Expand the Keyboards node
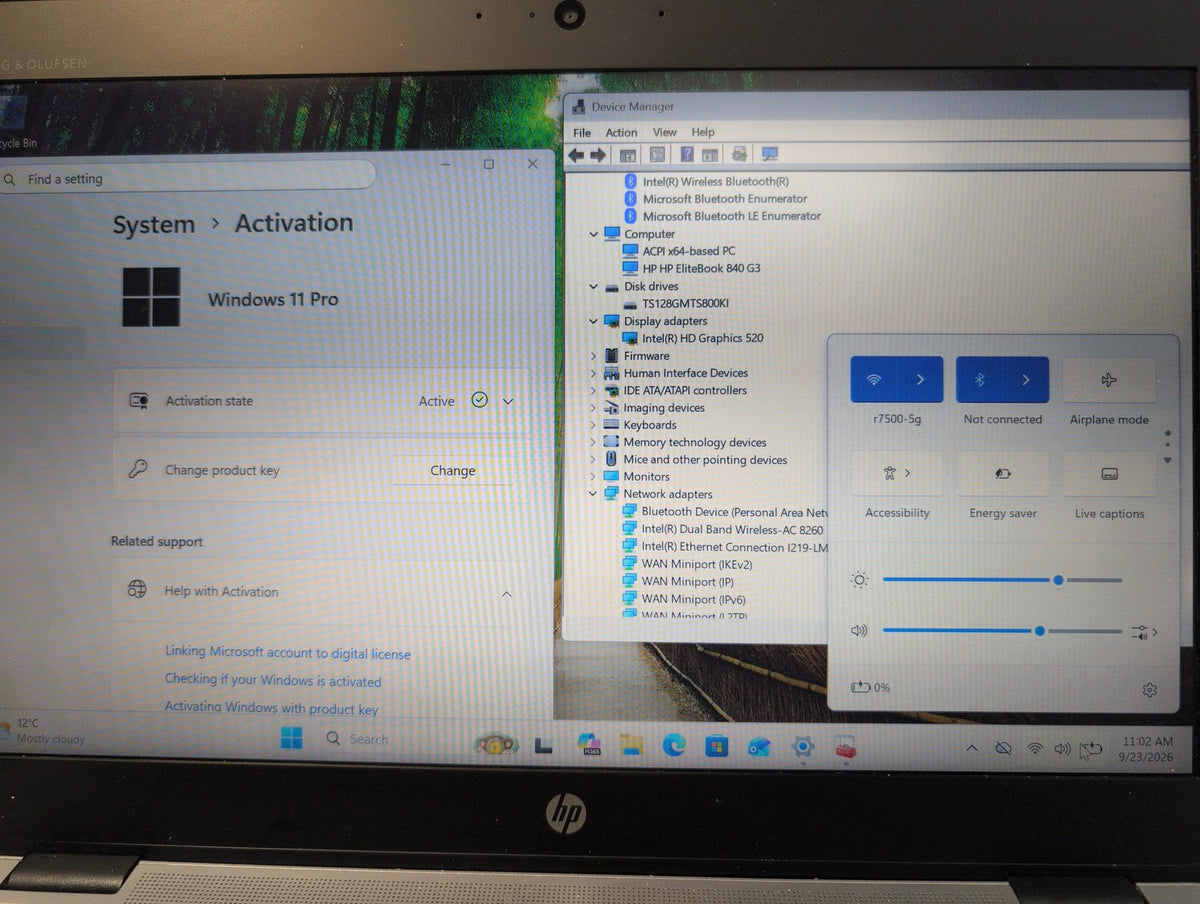Screen dimensions: 1200x904 593,425
